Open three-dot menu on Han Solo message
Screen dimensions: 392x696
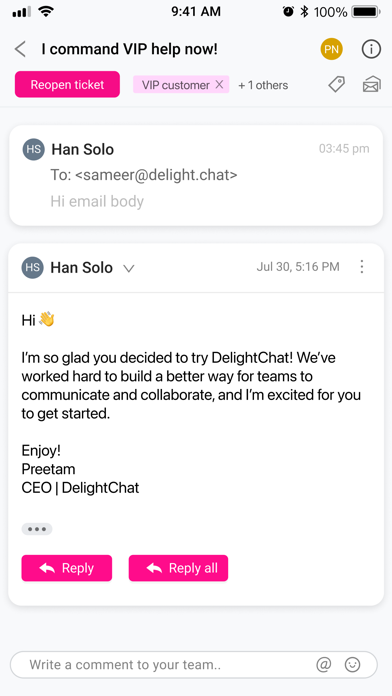pyautogui.click(x=362, y=267)
